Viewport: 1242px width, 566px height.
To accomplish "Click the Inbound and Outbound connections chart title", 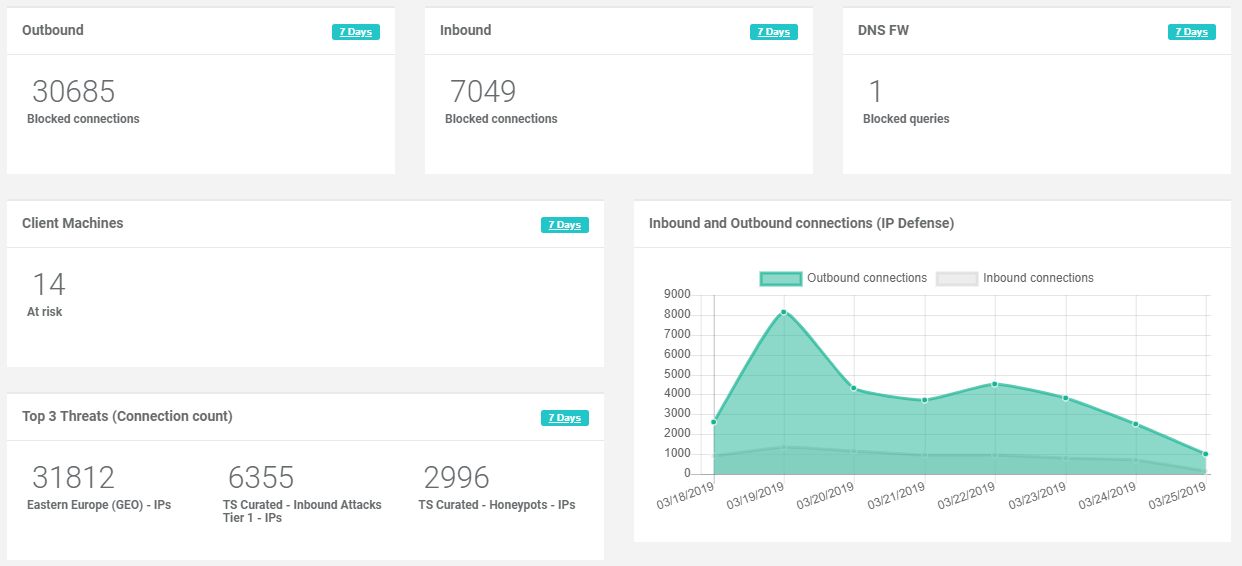I will (801, 223).
